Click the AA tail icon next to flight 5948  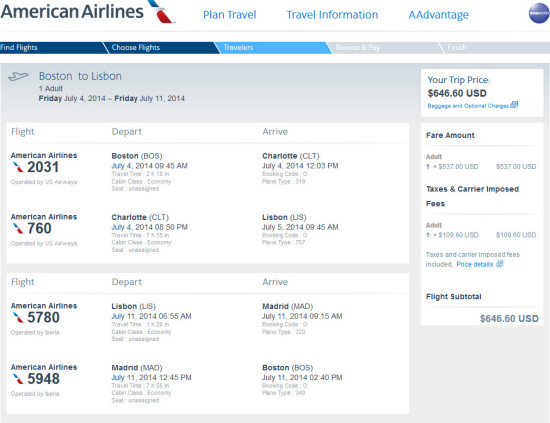pos(18,379)
